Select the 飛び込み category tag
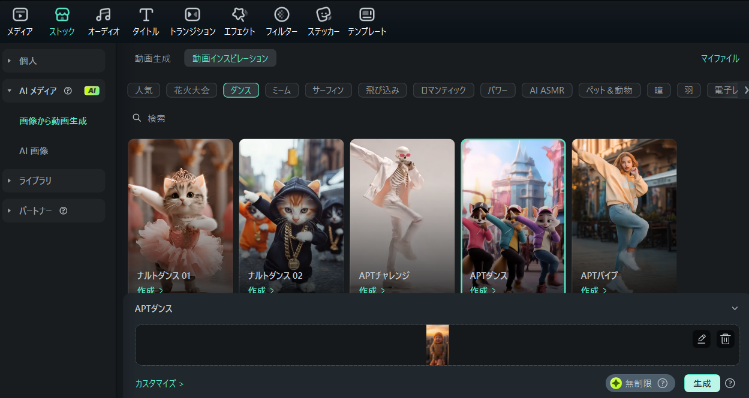Viewport: 749px width, 398px height. tap(382, 90)
